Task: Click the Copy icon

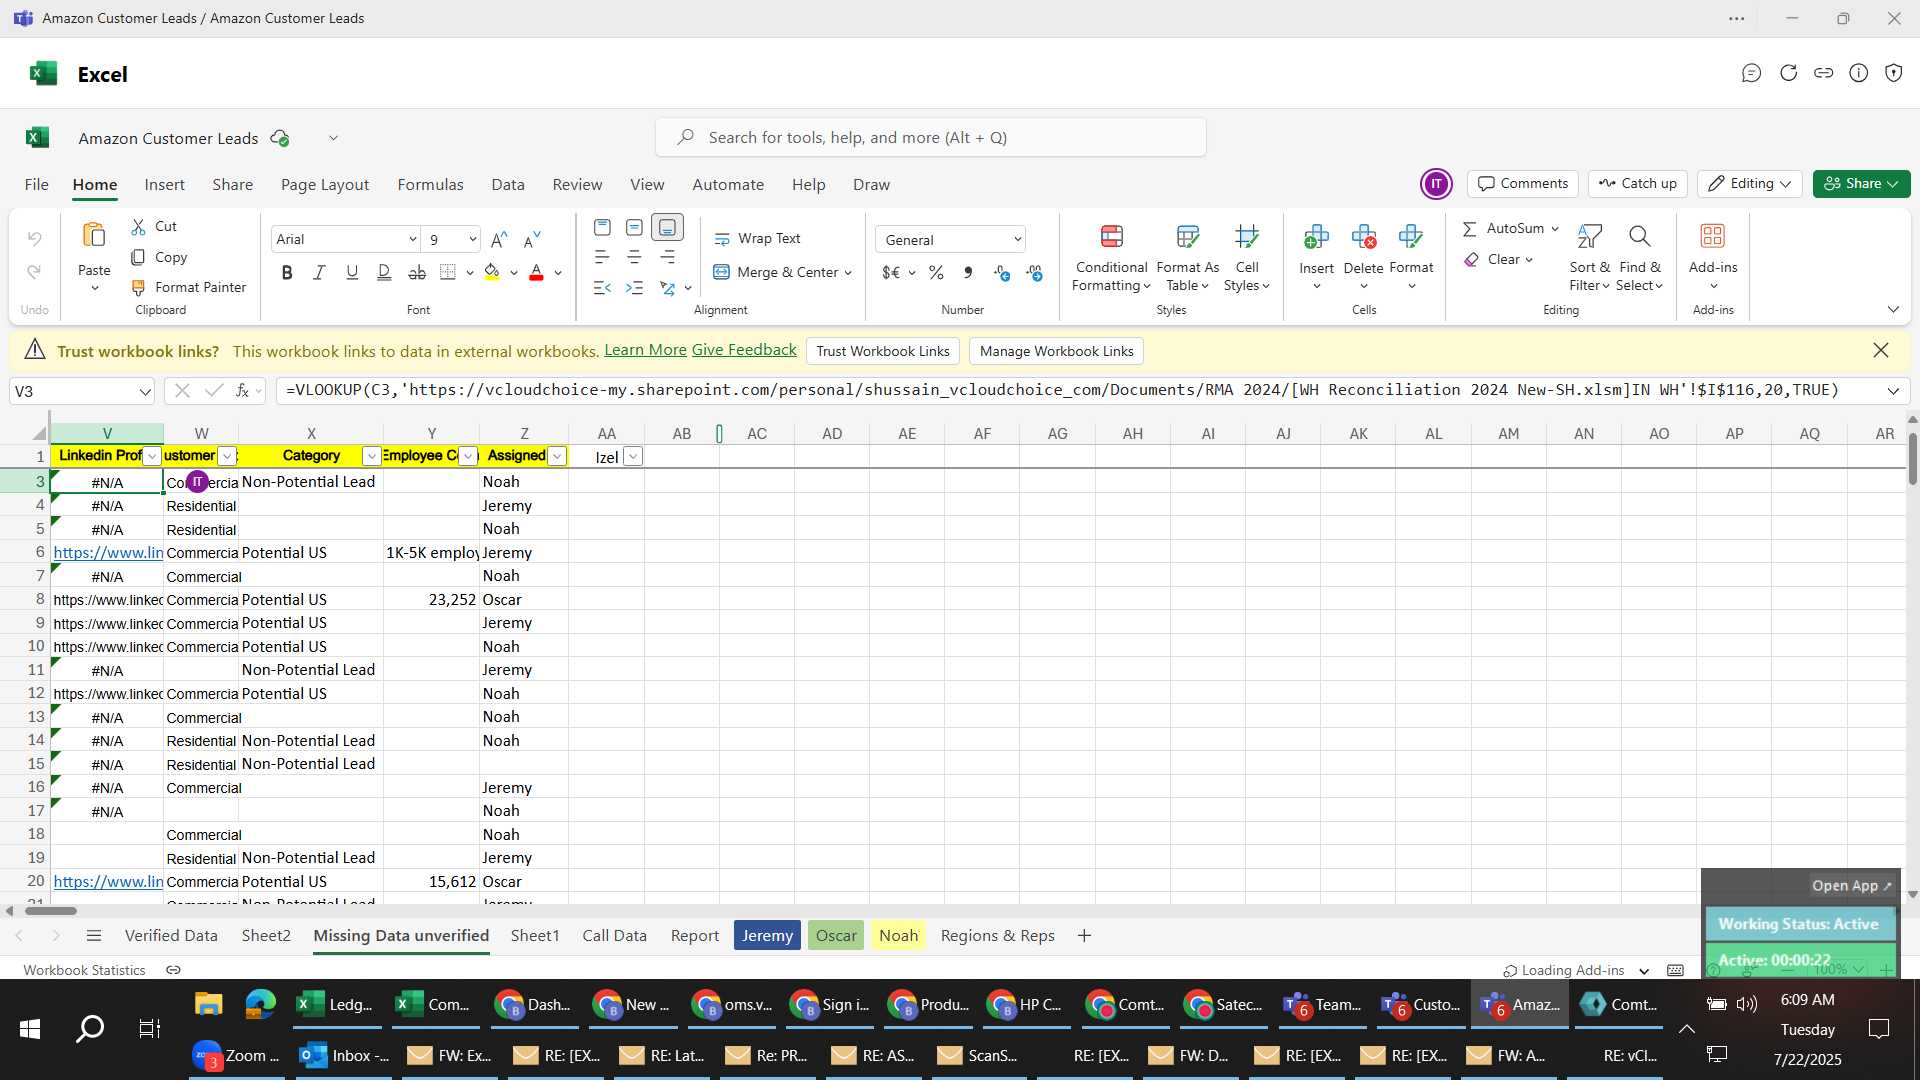Action: pyautogui.click(x=139, y=257)
